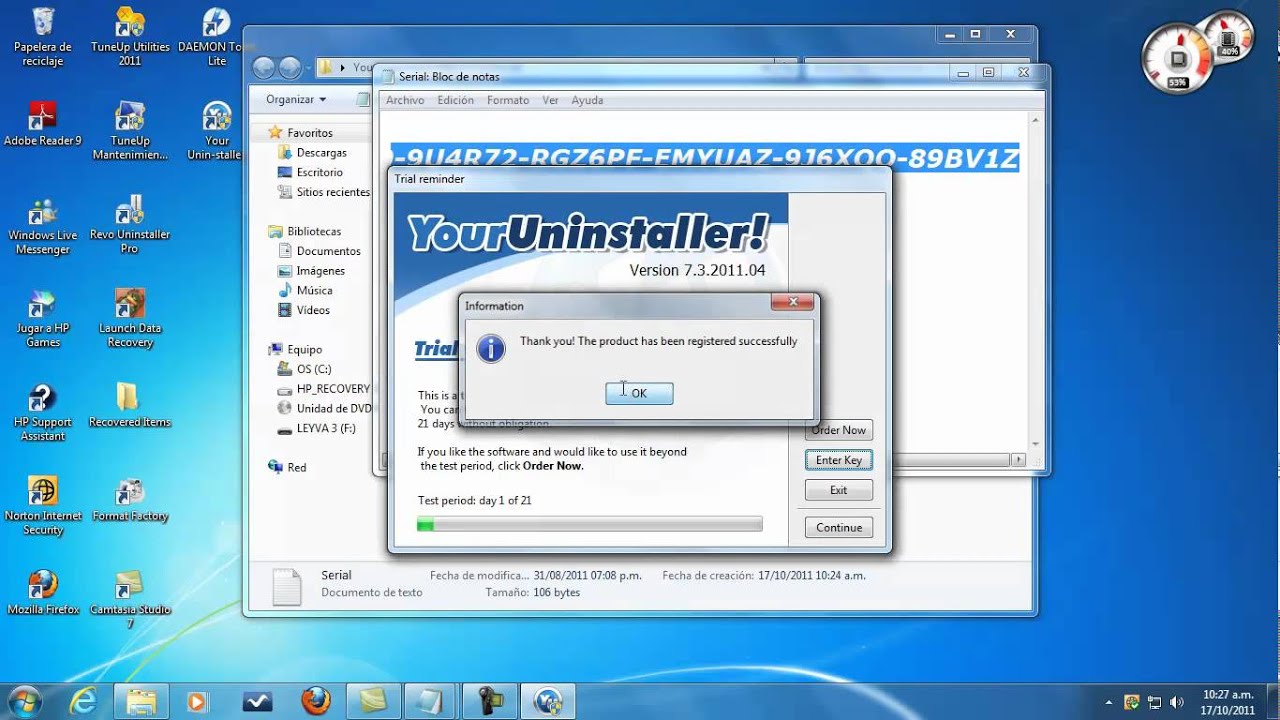Open the Archivo menu in Notepad
1280x720 pixels.
click(404, 100)
